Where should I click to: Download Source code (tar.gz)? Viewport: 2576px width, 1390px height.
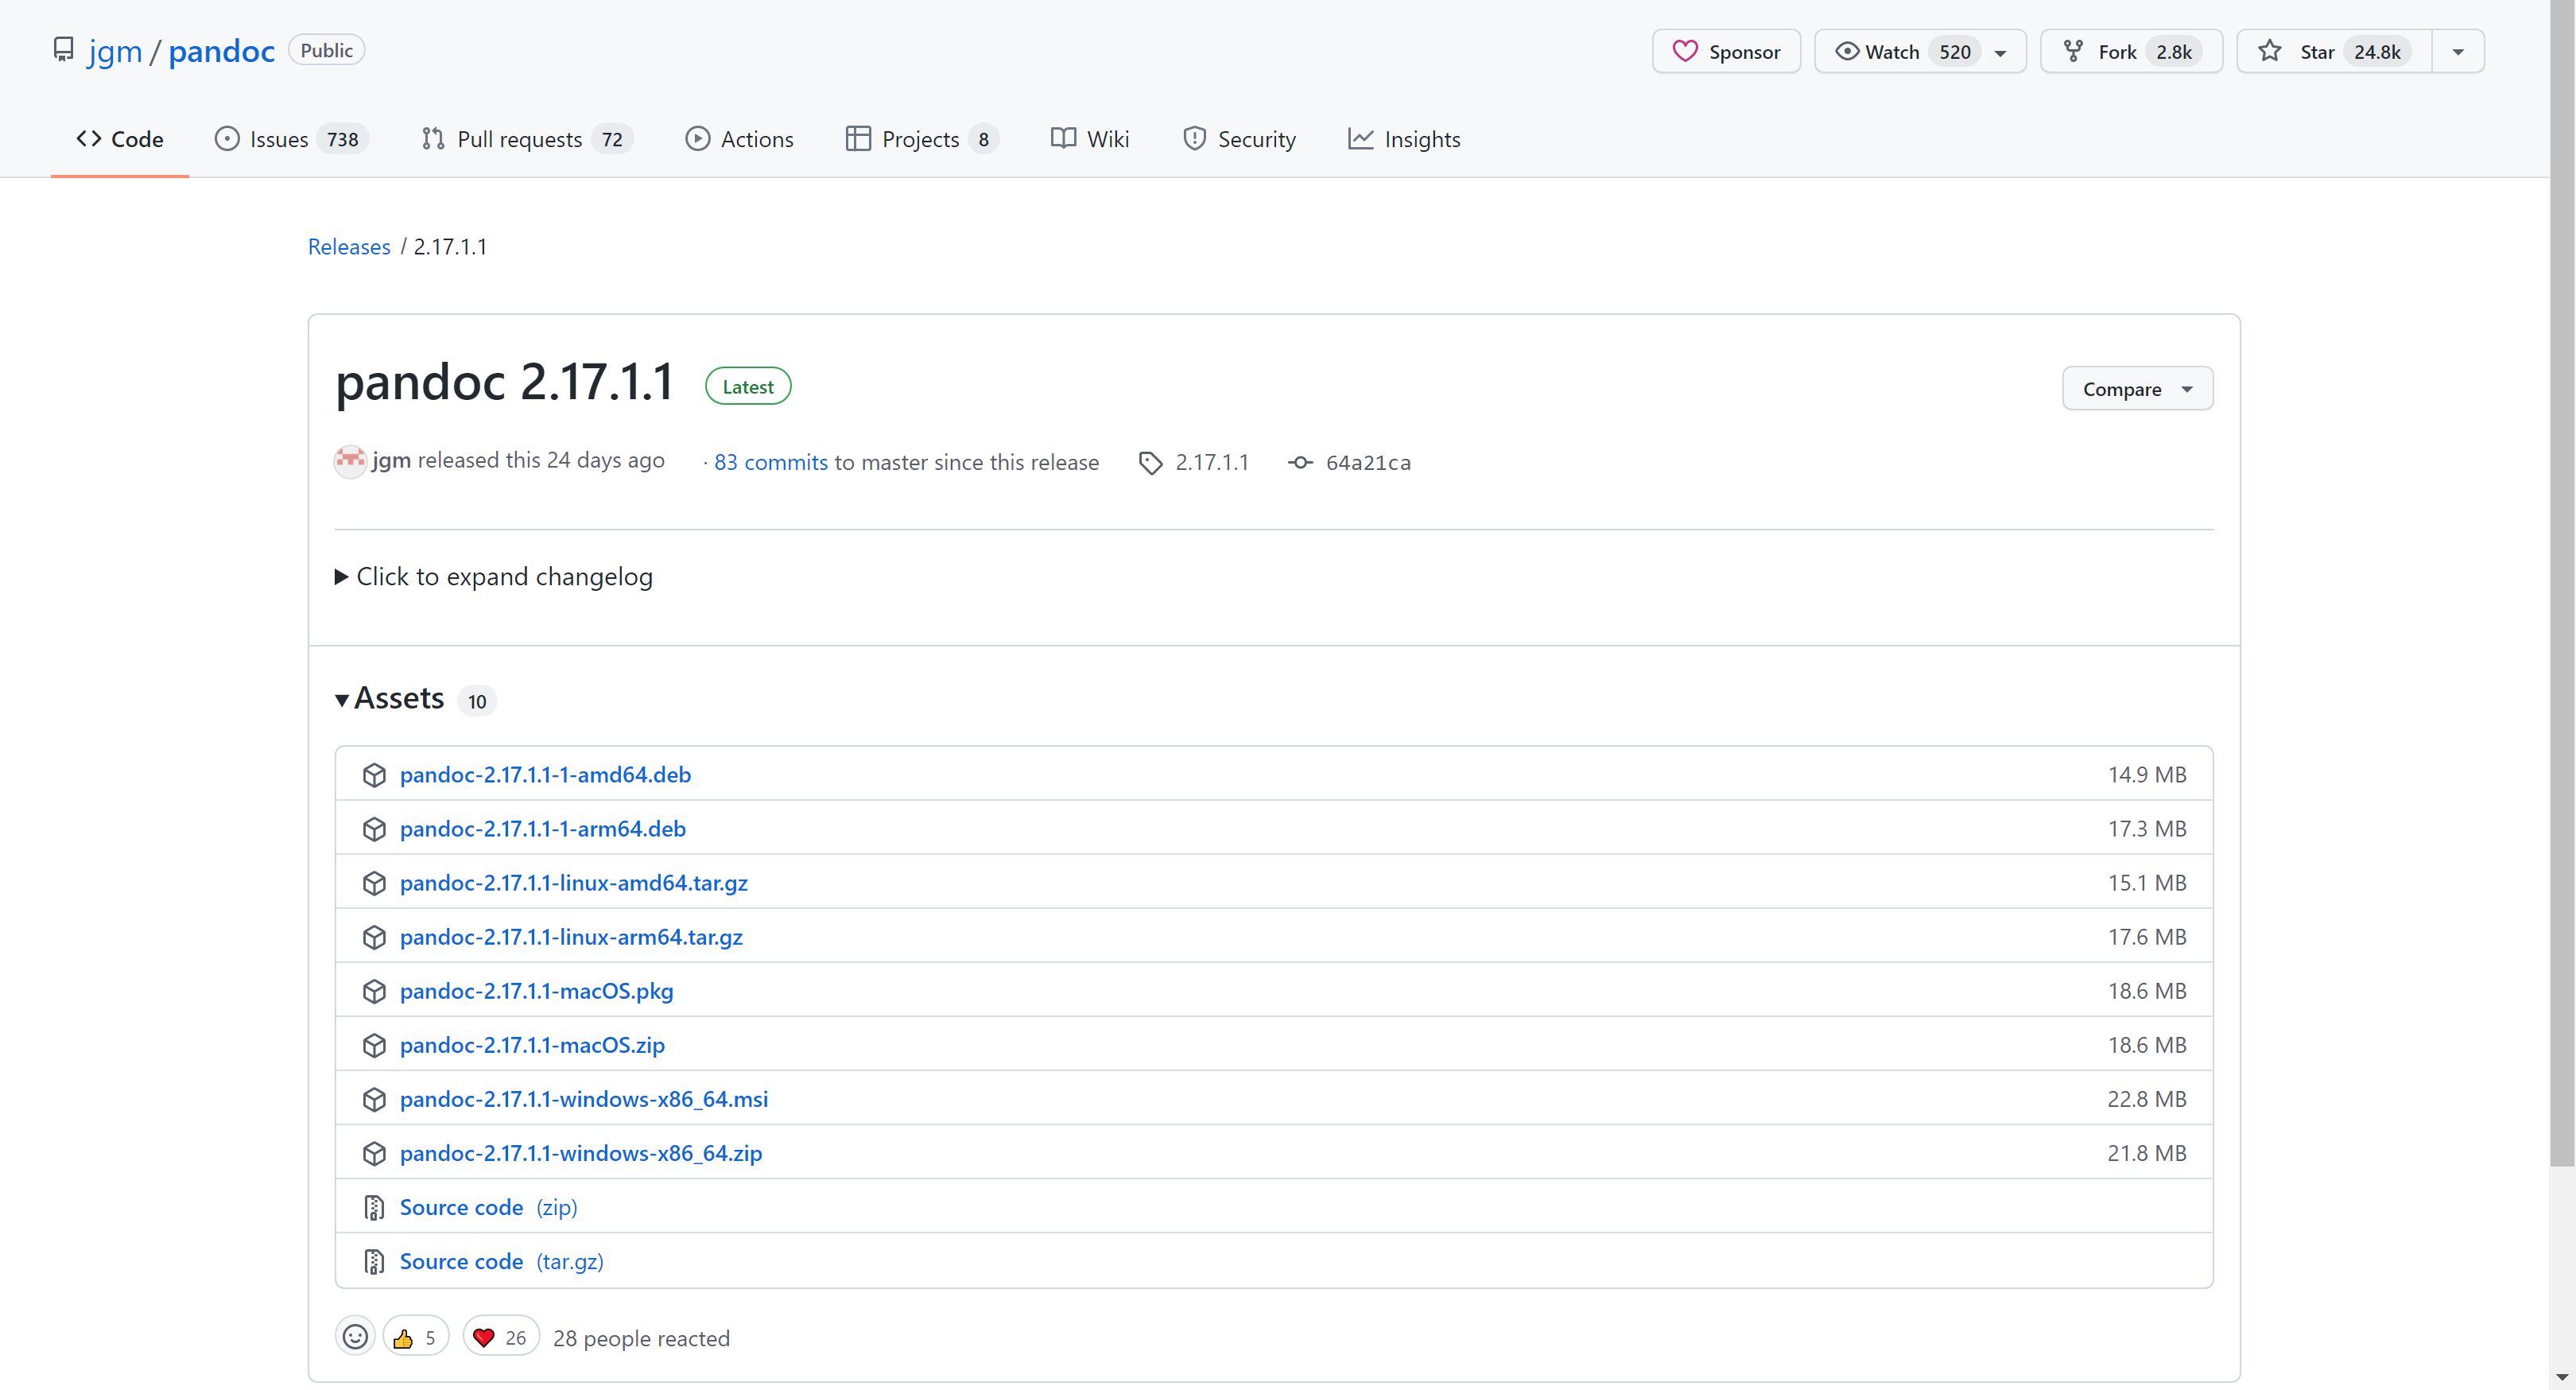(x=502, y=1261)
